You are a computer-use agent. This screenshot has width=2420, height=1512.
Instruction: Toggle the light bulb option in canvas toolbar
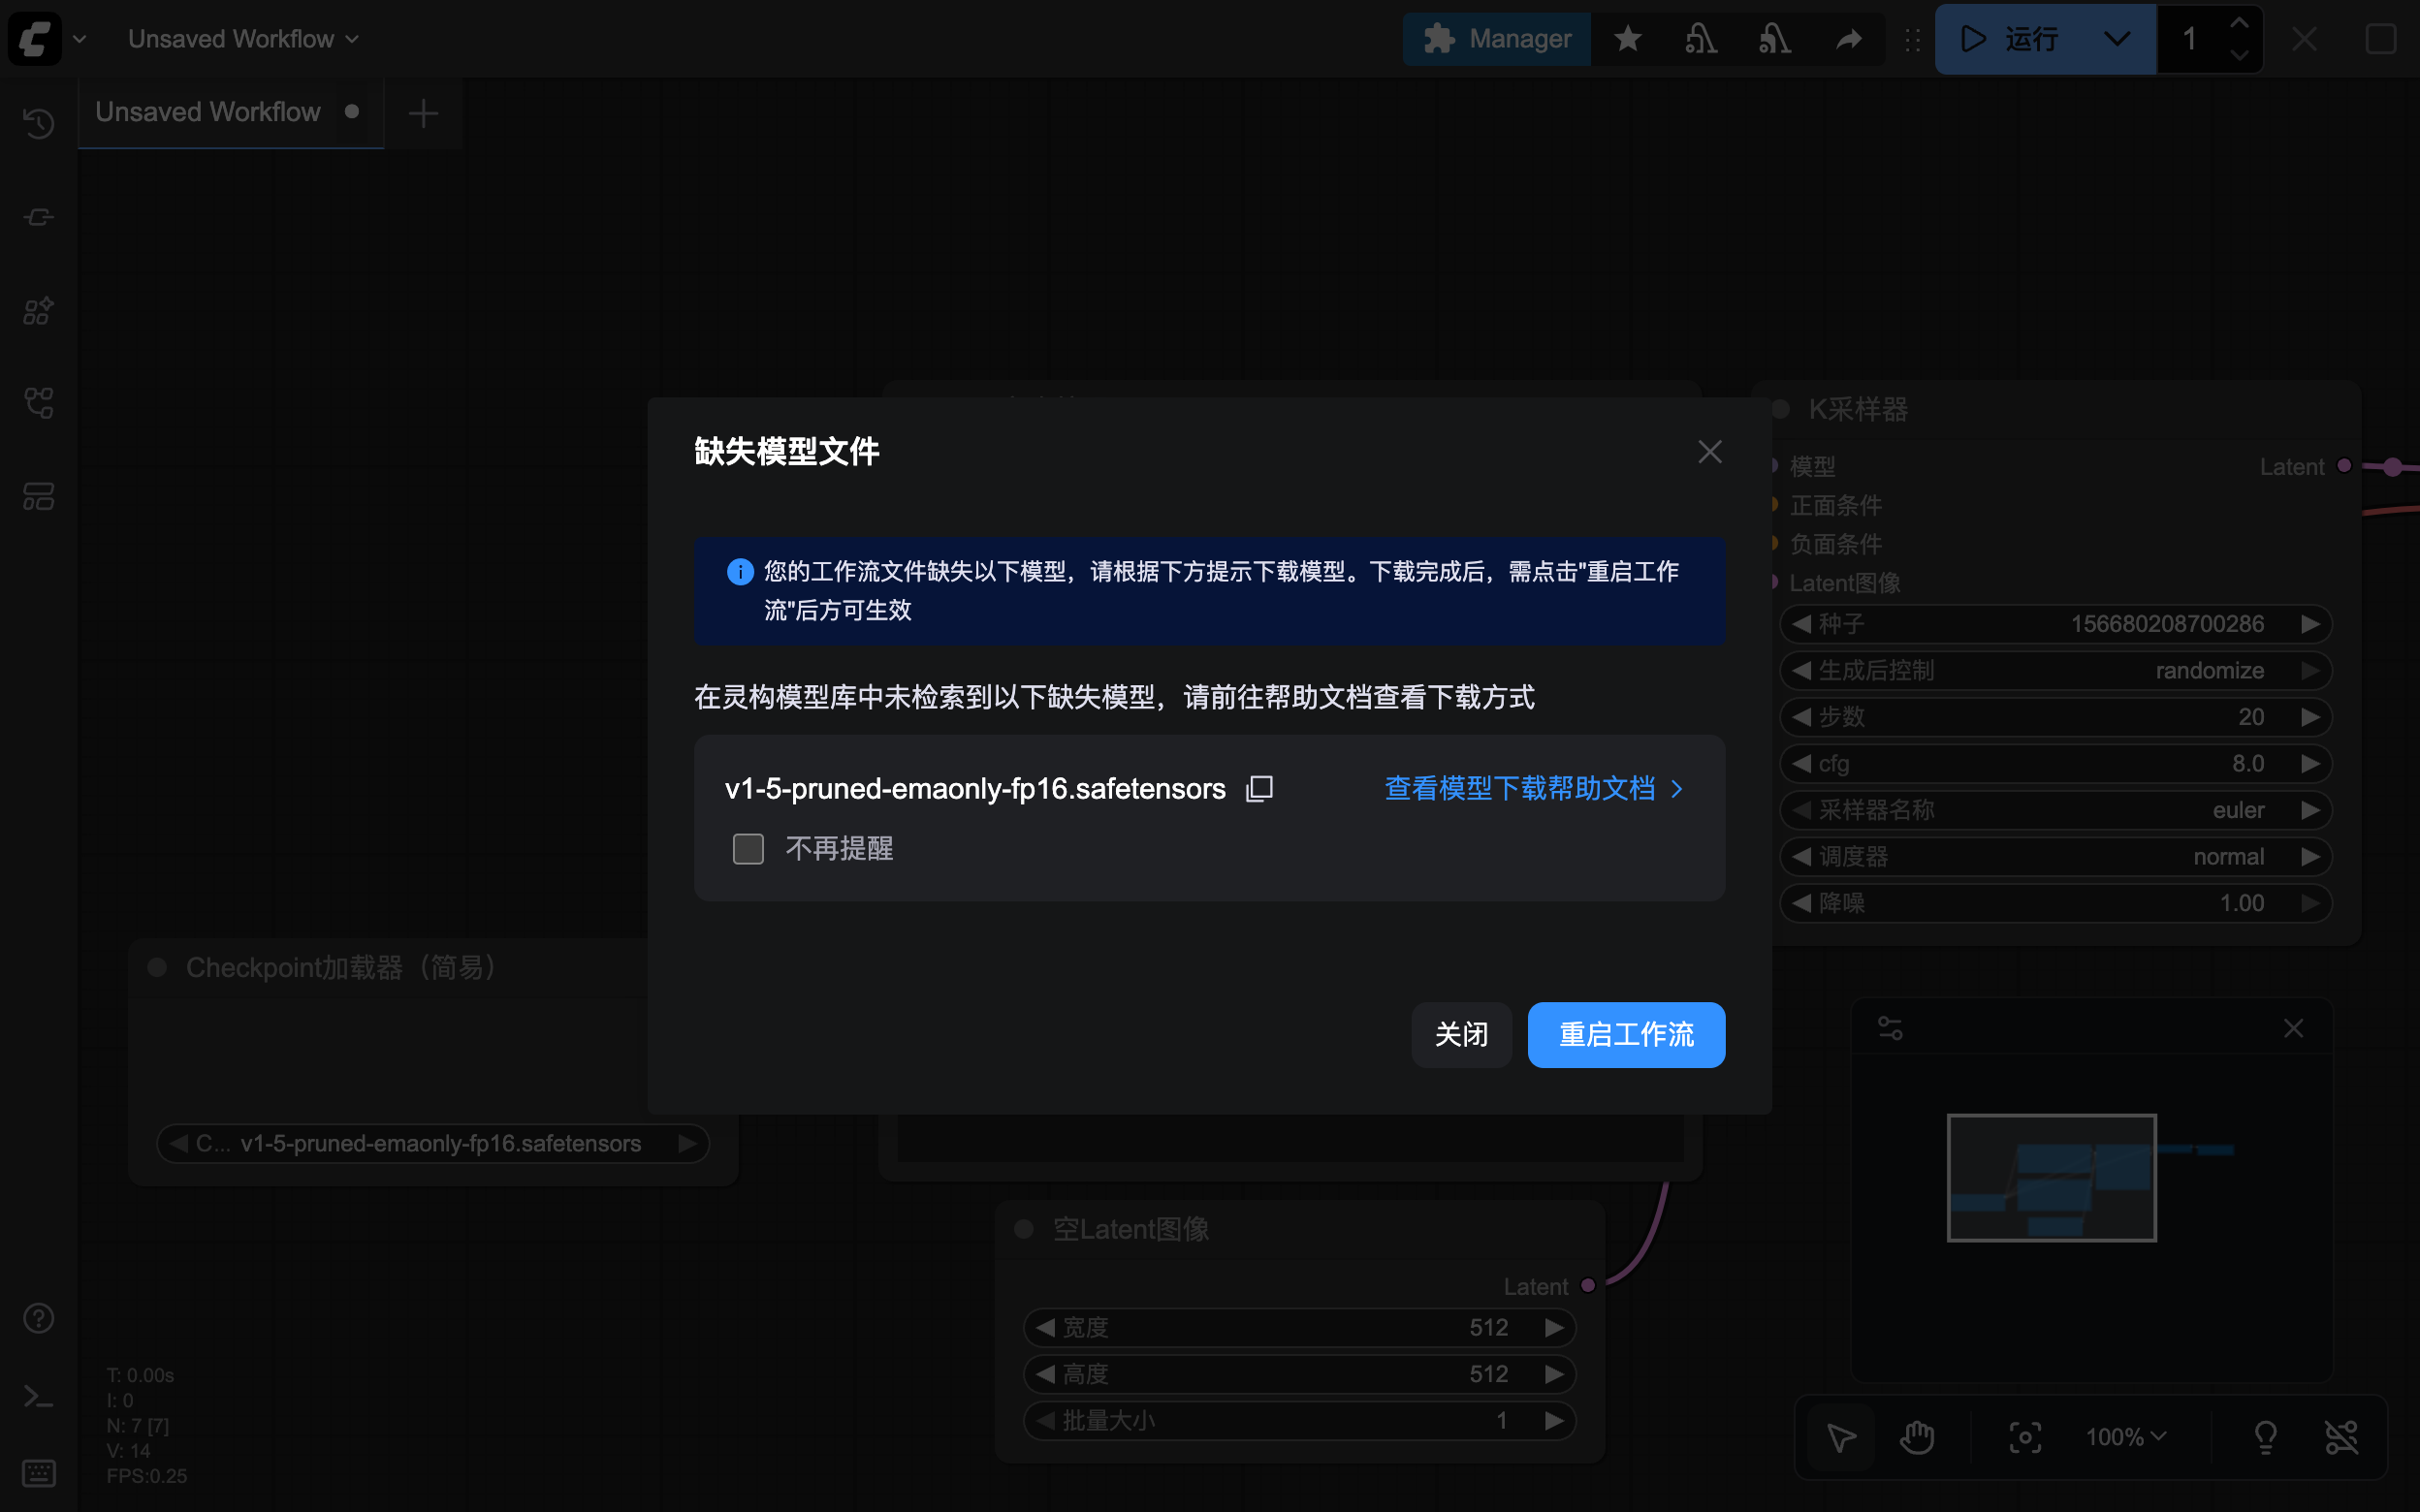[2266, 1437]
